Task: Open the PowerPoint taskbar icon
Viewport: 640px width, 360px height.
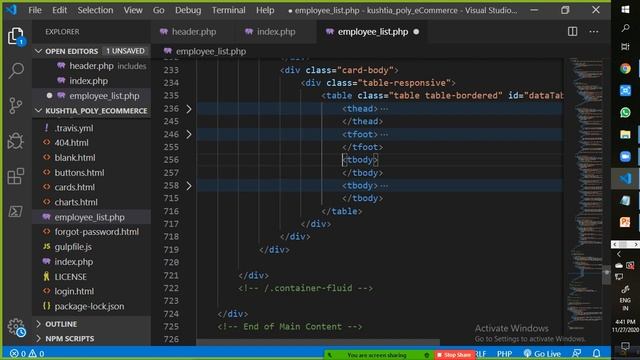Action: pyautogui.click(x=625, y=222)
